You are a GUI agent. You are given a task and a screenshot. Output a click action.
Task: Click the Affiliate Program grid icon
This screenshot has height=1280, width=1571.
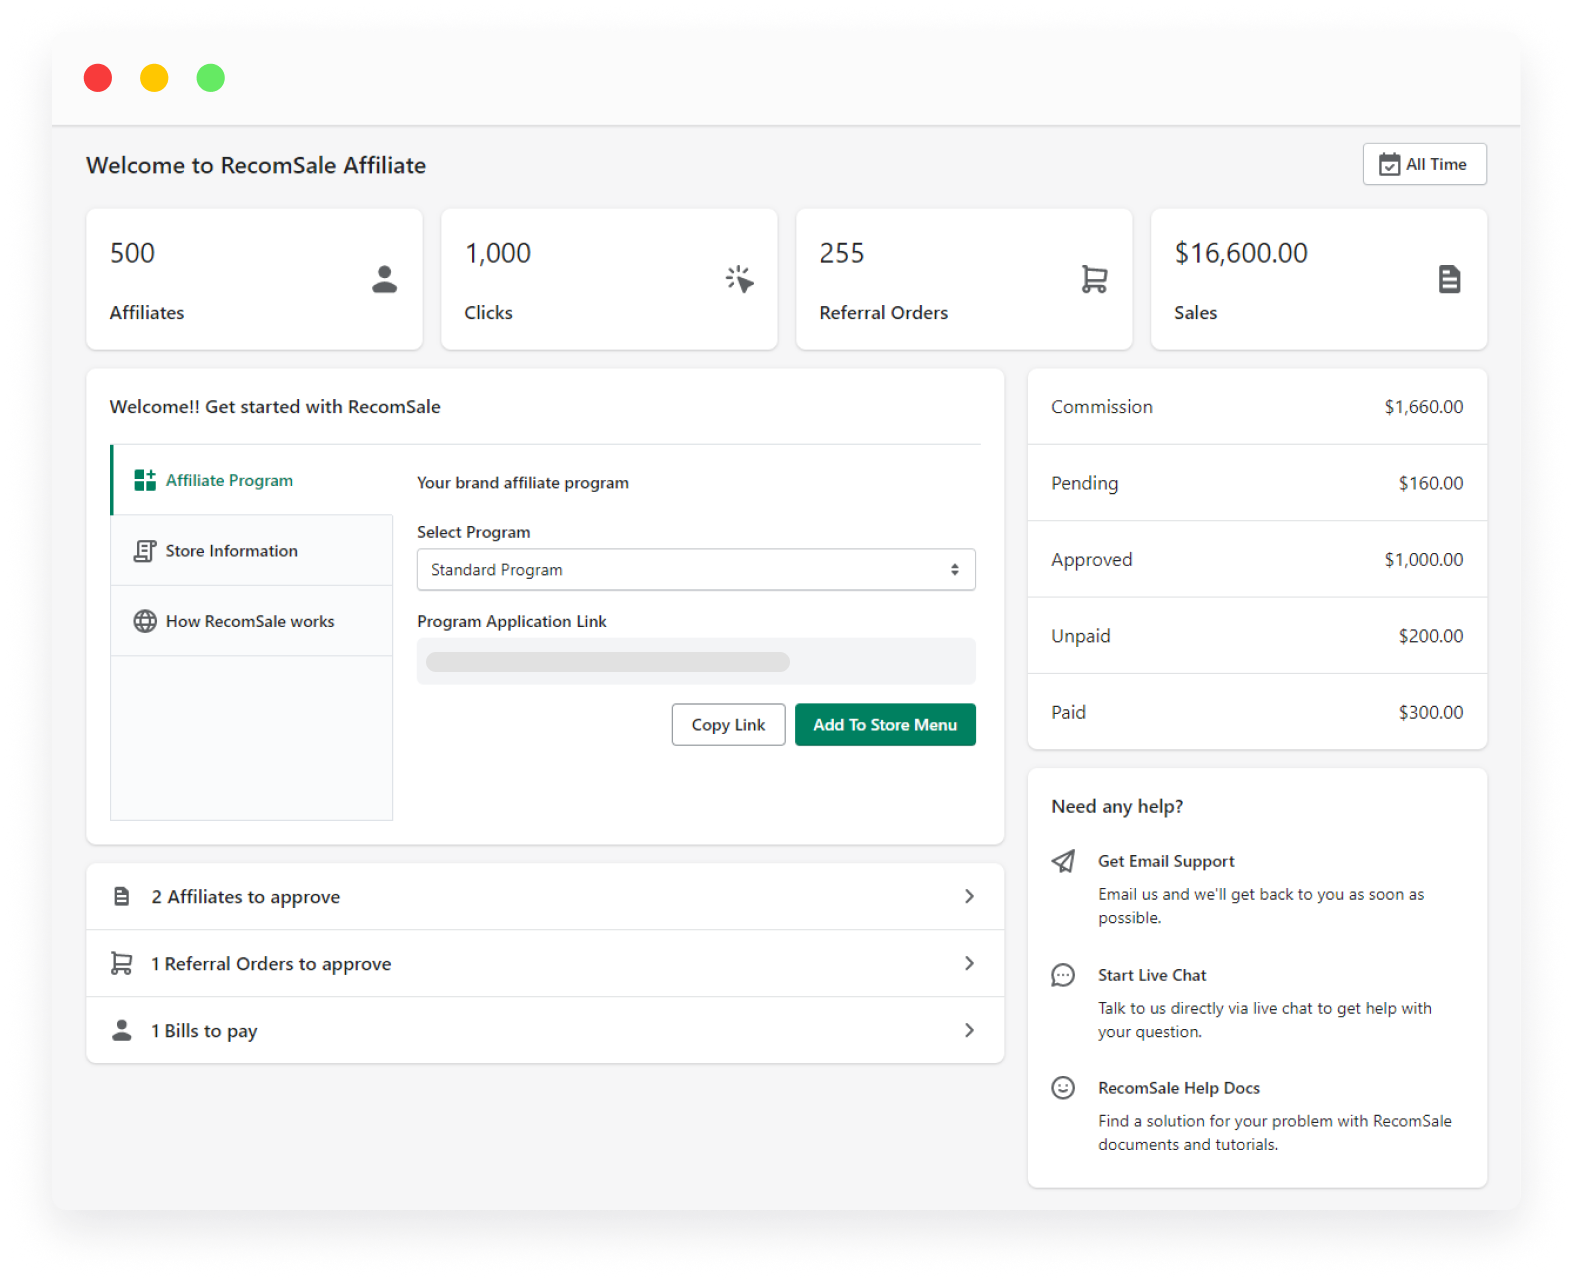coord(145,480)
